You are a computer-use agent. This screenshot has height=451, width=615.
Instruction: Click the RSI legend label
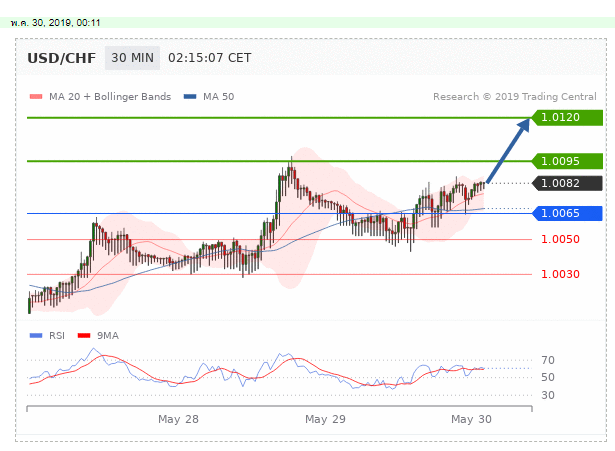[57, 336]
